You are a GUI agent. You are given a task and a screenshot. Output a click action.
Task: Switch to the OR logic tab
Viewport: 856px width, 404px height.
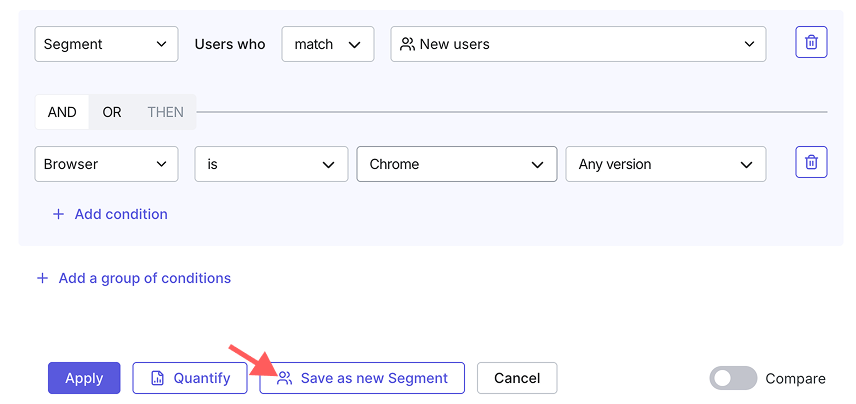112,112
